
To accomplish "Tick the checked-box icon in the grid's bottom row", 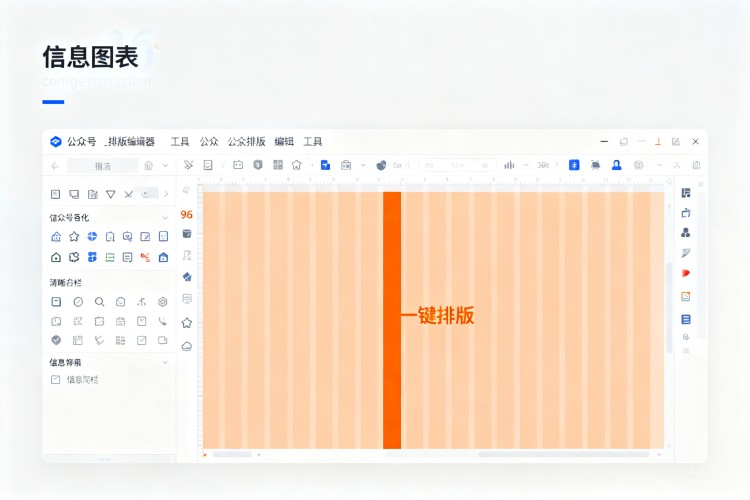I will pos(142,340).
